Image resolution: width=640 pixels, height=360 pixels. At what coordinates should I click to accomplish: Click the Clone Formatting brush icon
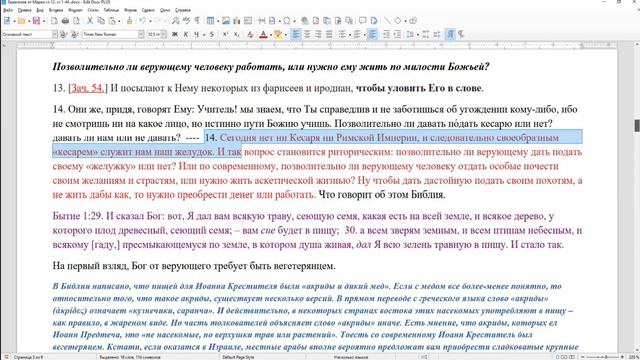coord(129,21)
